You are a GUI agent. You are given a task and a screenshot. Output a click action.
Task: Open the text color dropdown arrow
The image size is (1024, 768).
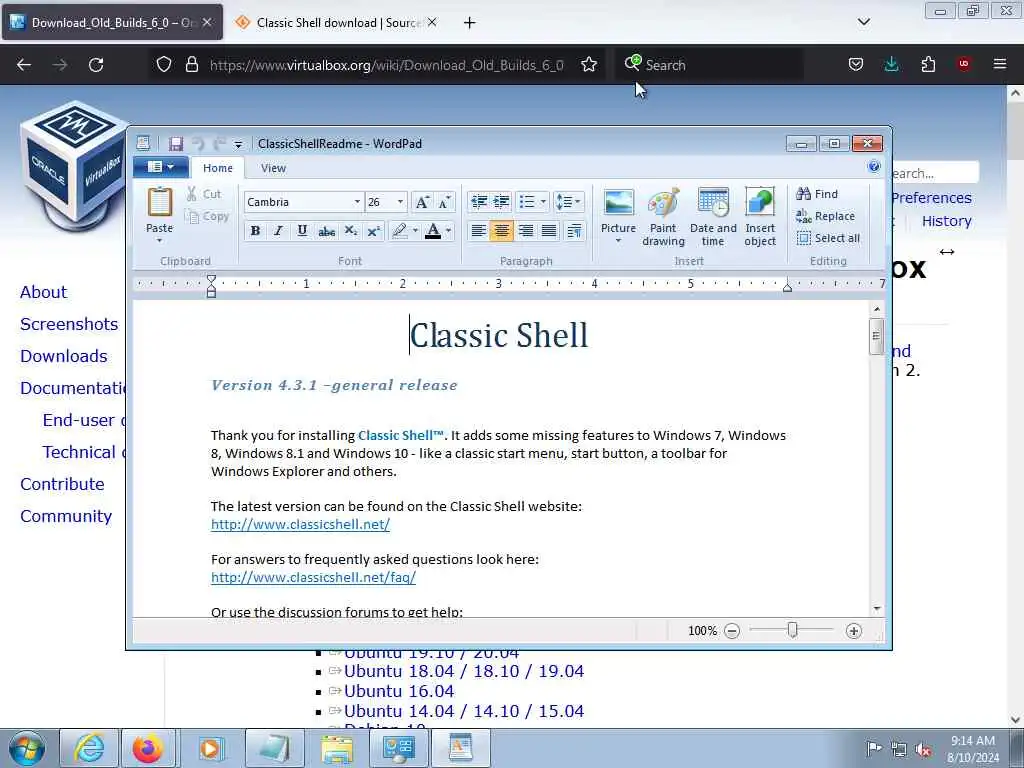click(449, 231)
